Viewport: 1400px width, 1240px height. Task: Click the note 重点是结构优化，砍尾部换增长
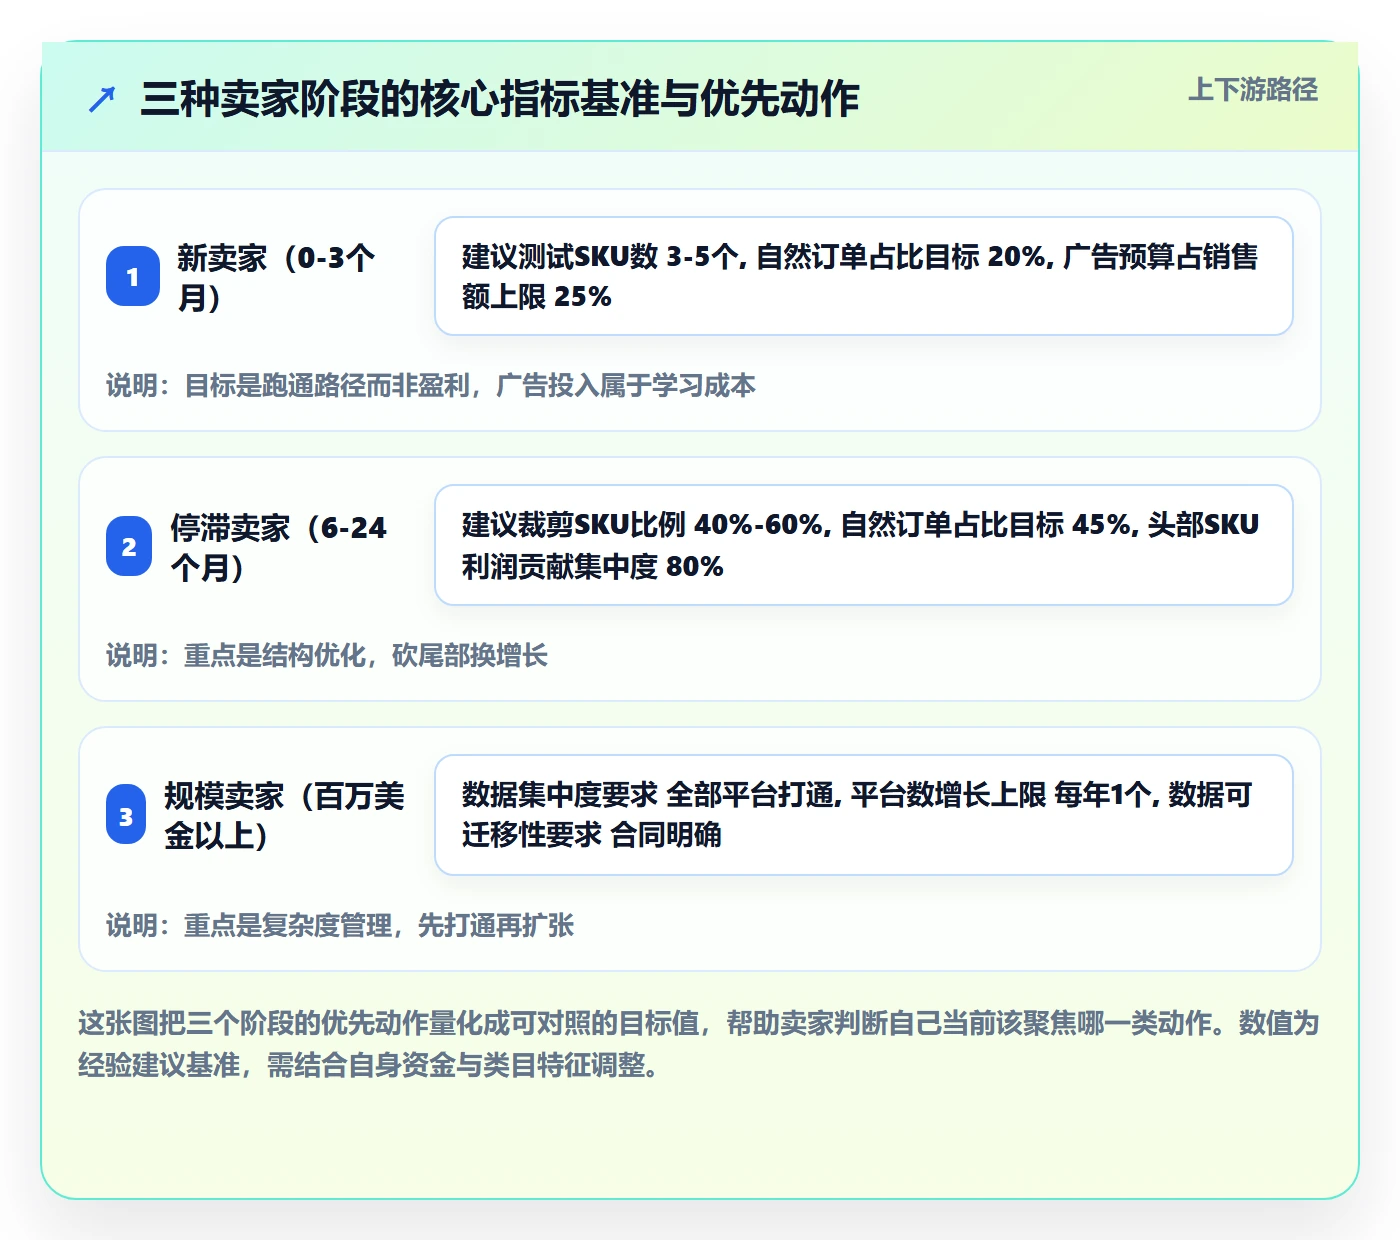coord(327,656)
